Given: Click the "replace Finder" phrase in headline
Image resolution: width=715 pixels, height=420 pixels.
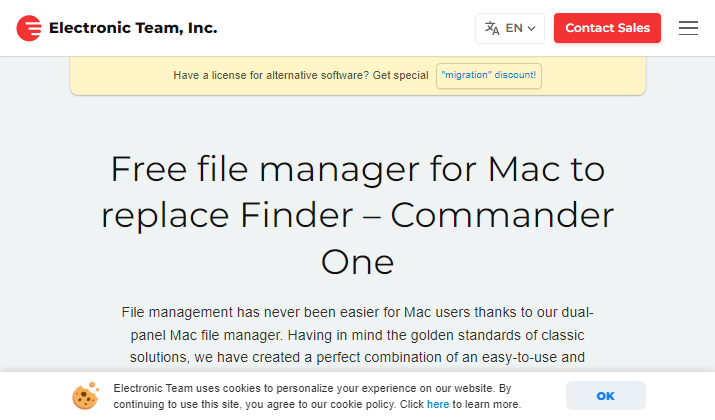Looking at the screenshot, I should (x=227, y=216).
